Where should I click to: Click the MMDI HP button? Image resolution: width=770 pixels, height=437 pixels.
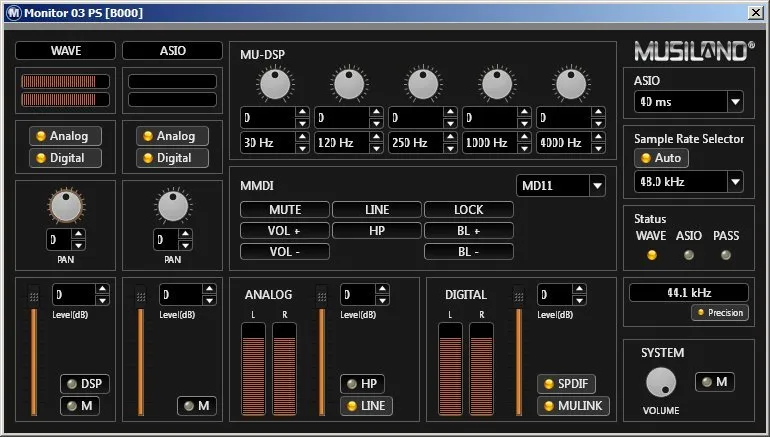[377, 231]
